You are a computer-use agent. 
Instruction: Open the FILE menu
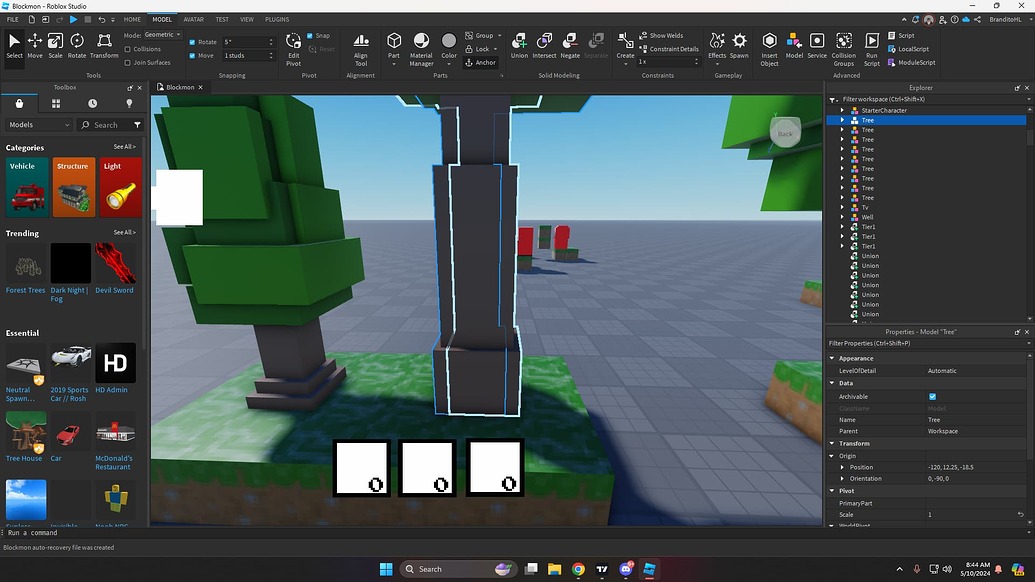coord(13,20)
